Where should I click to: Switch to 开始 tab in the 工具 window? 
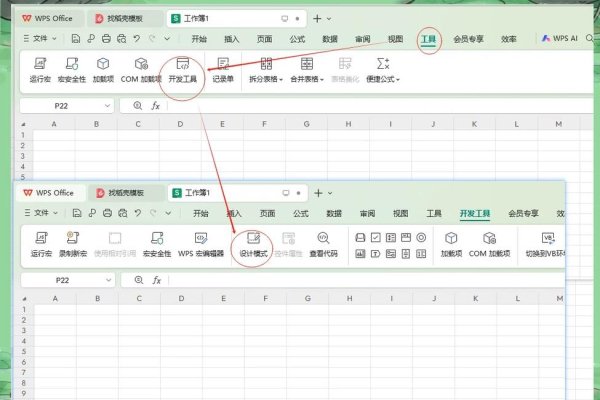199,39
